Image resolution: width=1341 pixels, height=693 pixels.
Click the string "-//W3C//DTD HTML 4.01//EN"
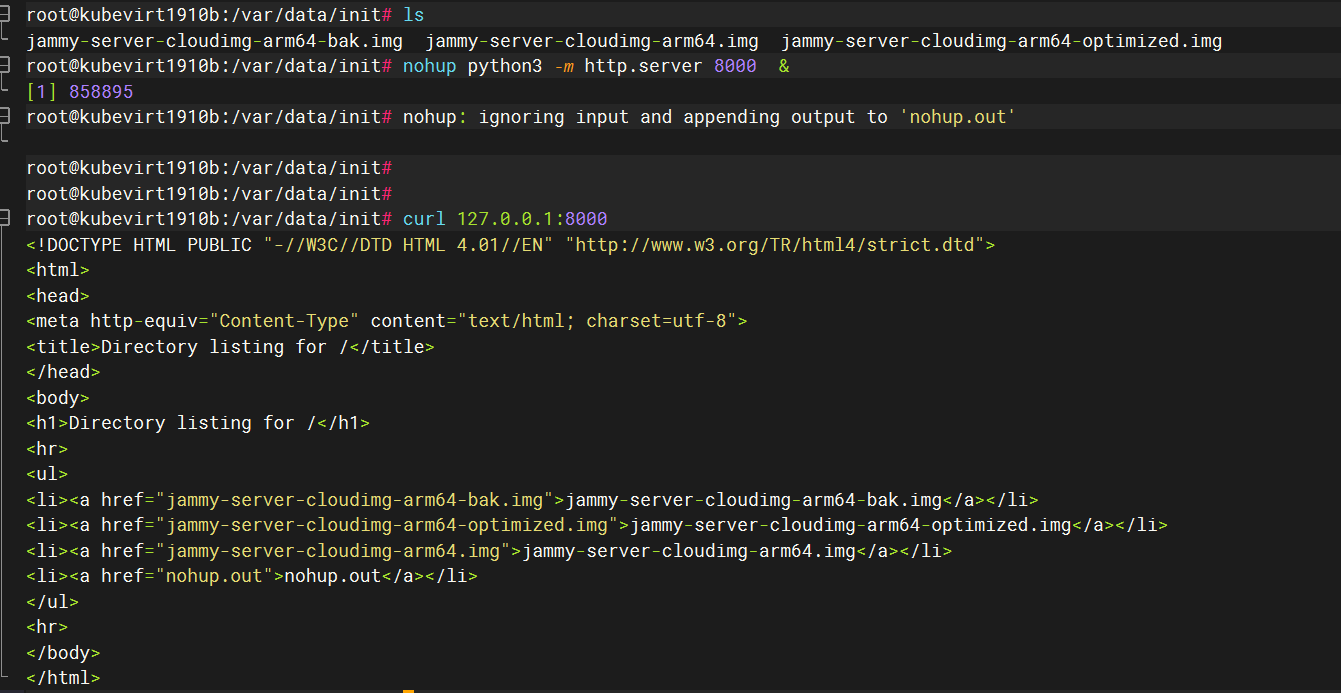[408, 244]
